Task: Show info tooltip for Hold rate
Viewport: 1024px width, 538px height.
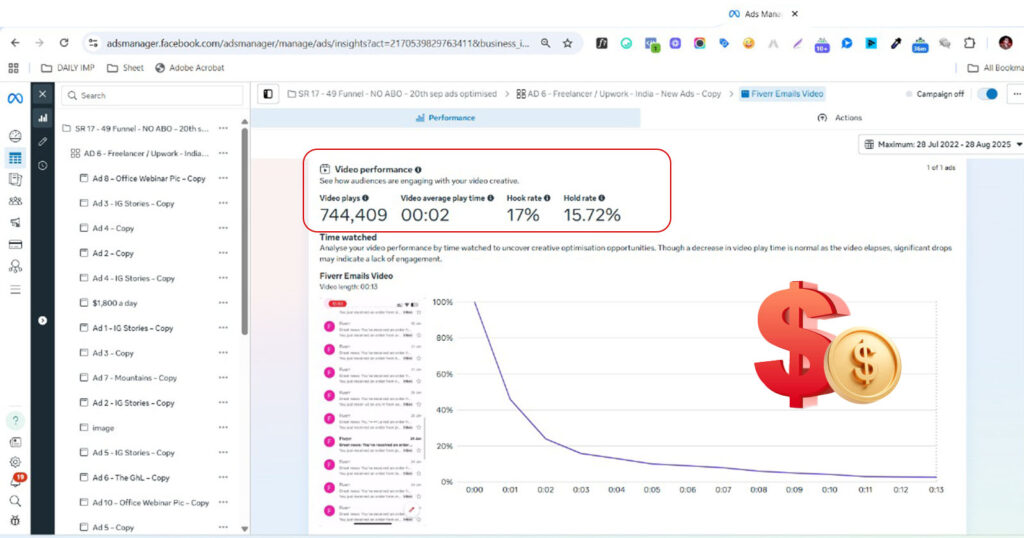Action: (601, 198)
